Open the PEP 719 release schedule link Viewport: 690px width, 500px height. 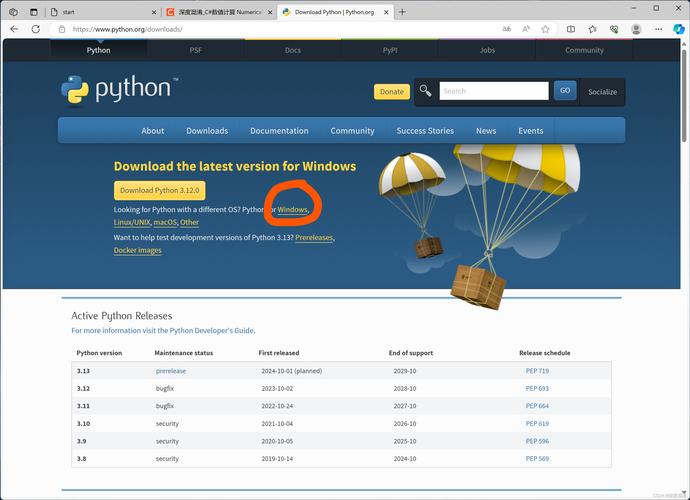[x=537, y=371]
